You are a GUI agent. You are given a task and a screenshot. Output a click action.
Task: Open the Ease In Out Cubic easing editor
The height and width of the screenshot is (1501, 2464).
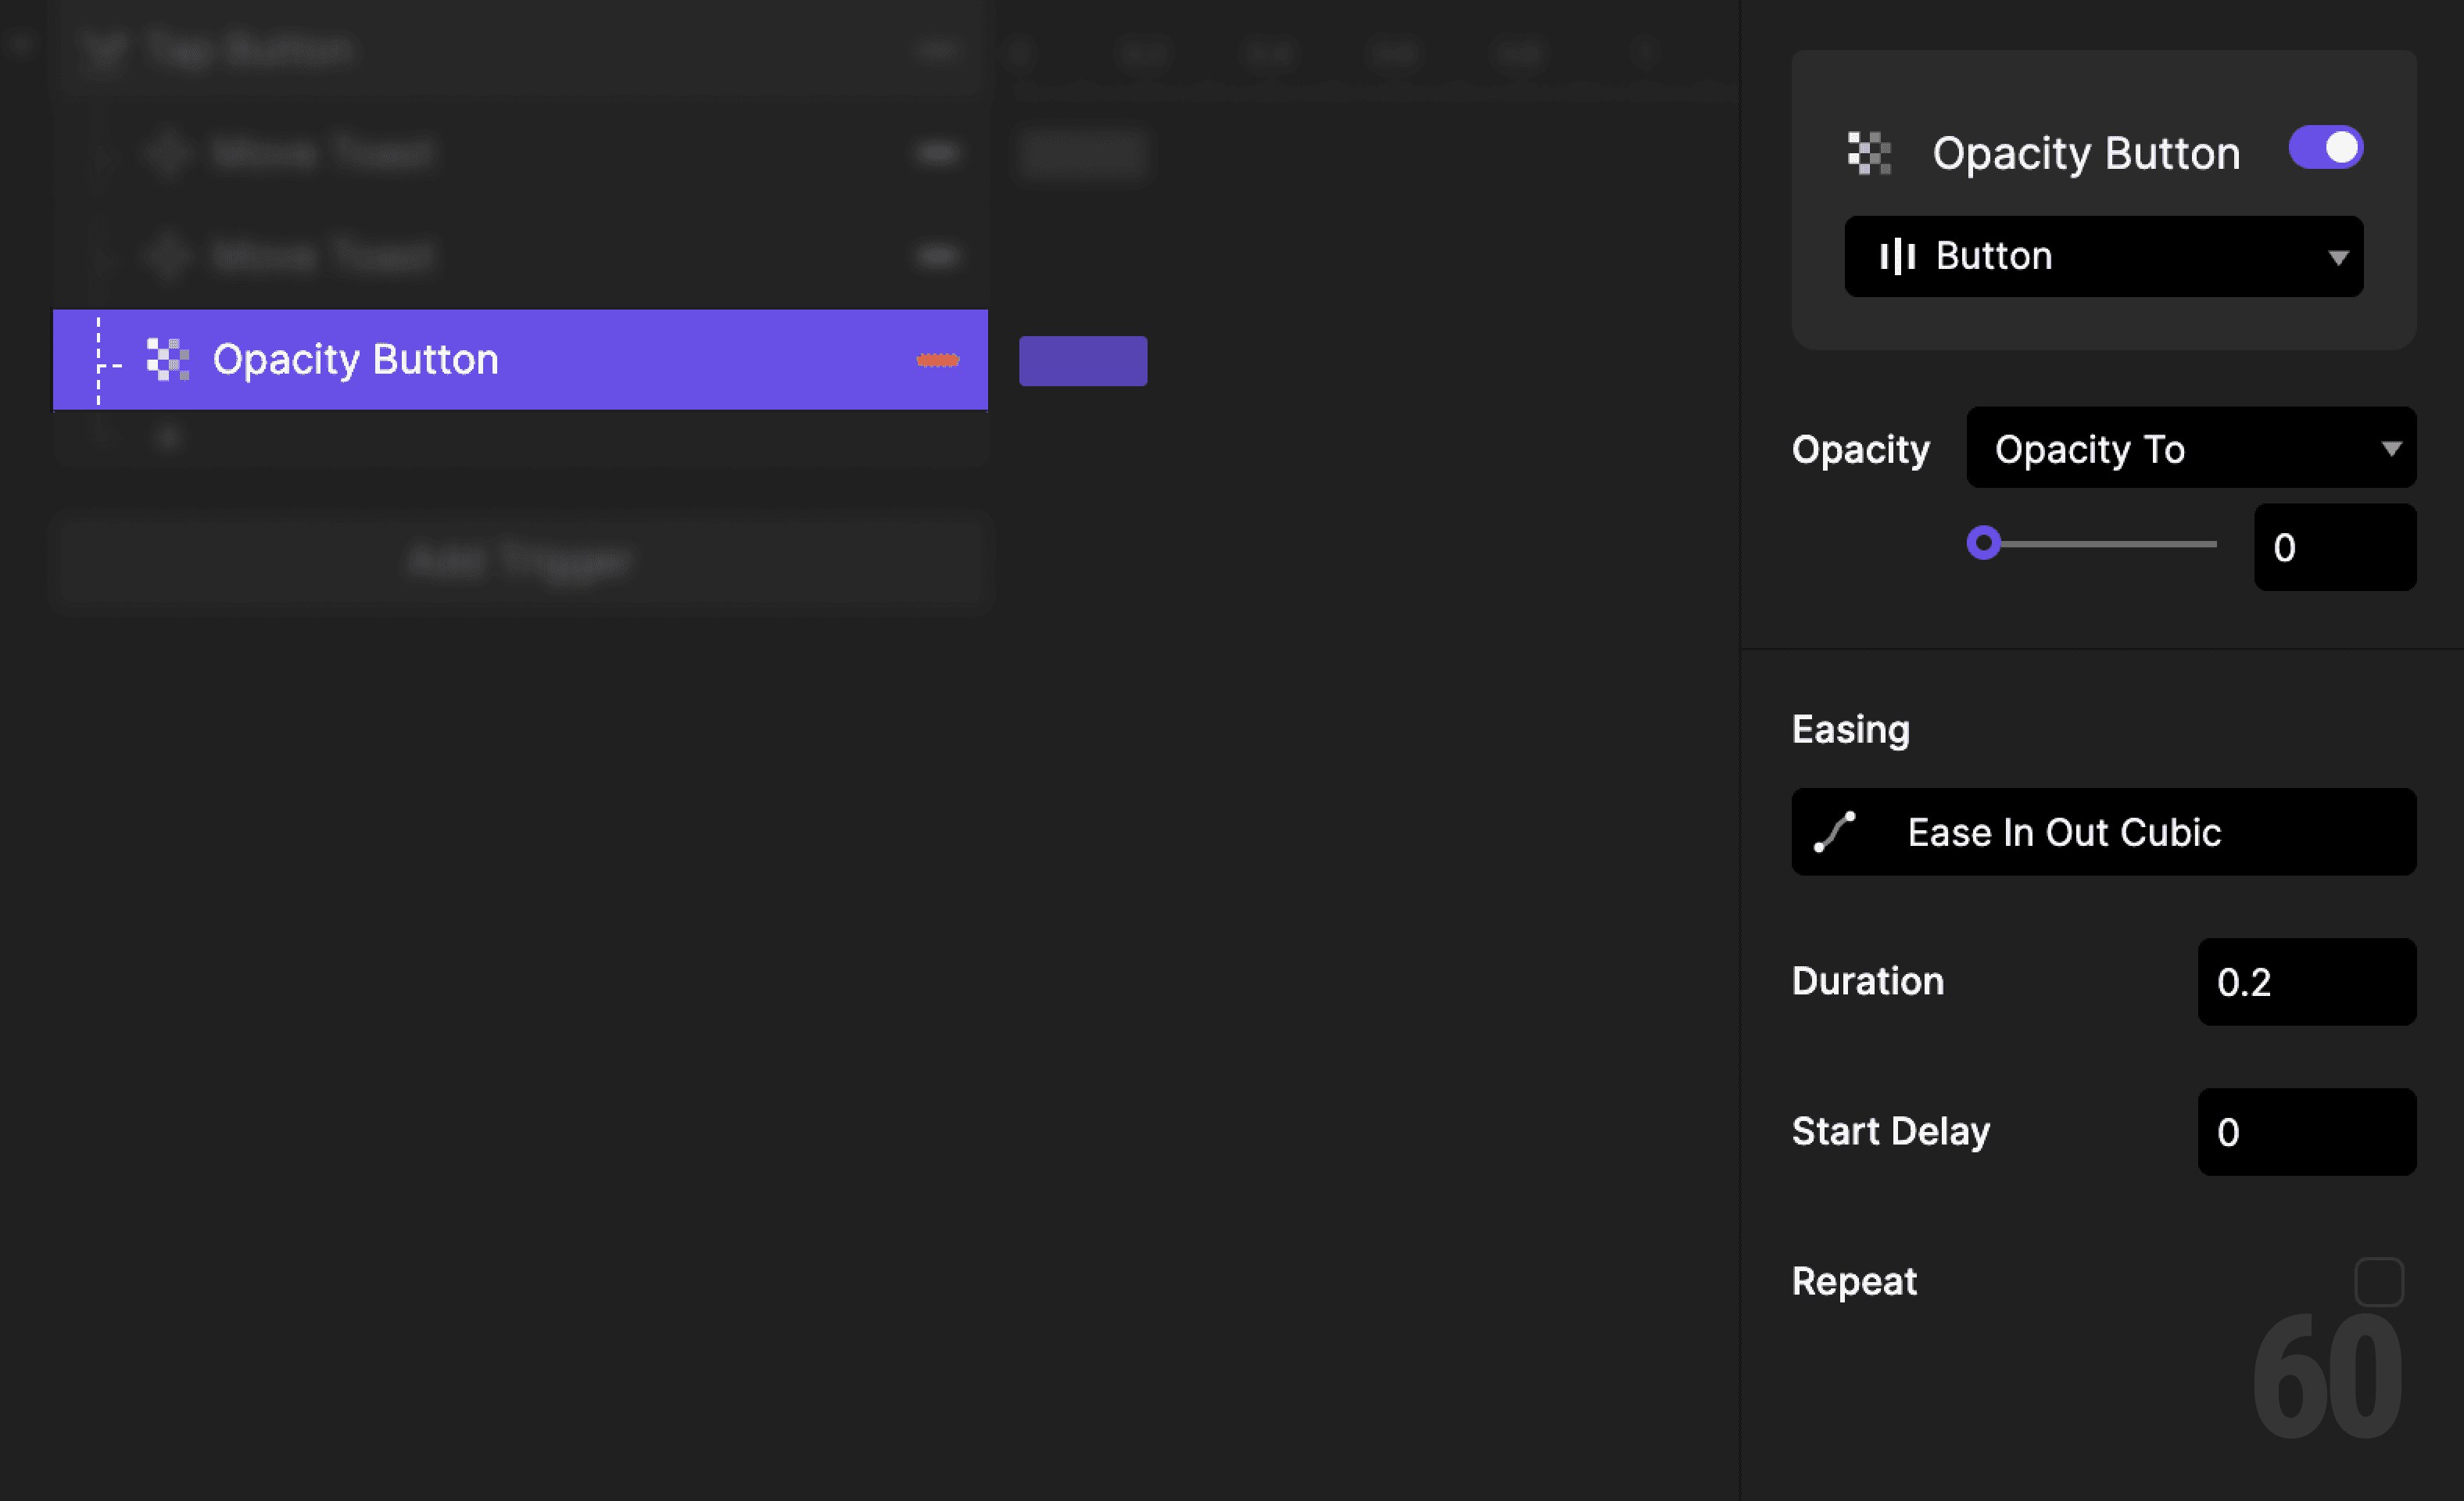(x=2102, y=832)
